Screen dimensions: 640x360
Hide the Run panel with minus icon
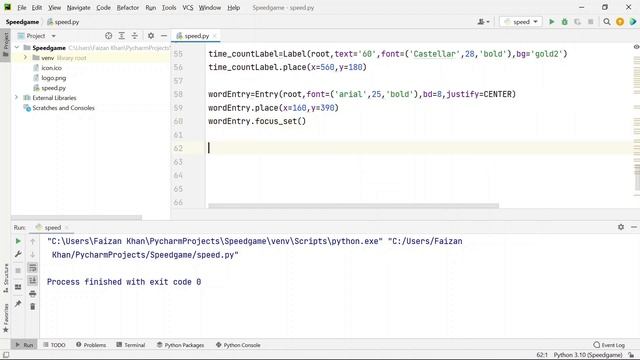(x=633, y=227)
